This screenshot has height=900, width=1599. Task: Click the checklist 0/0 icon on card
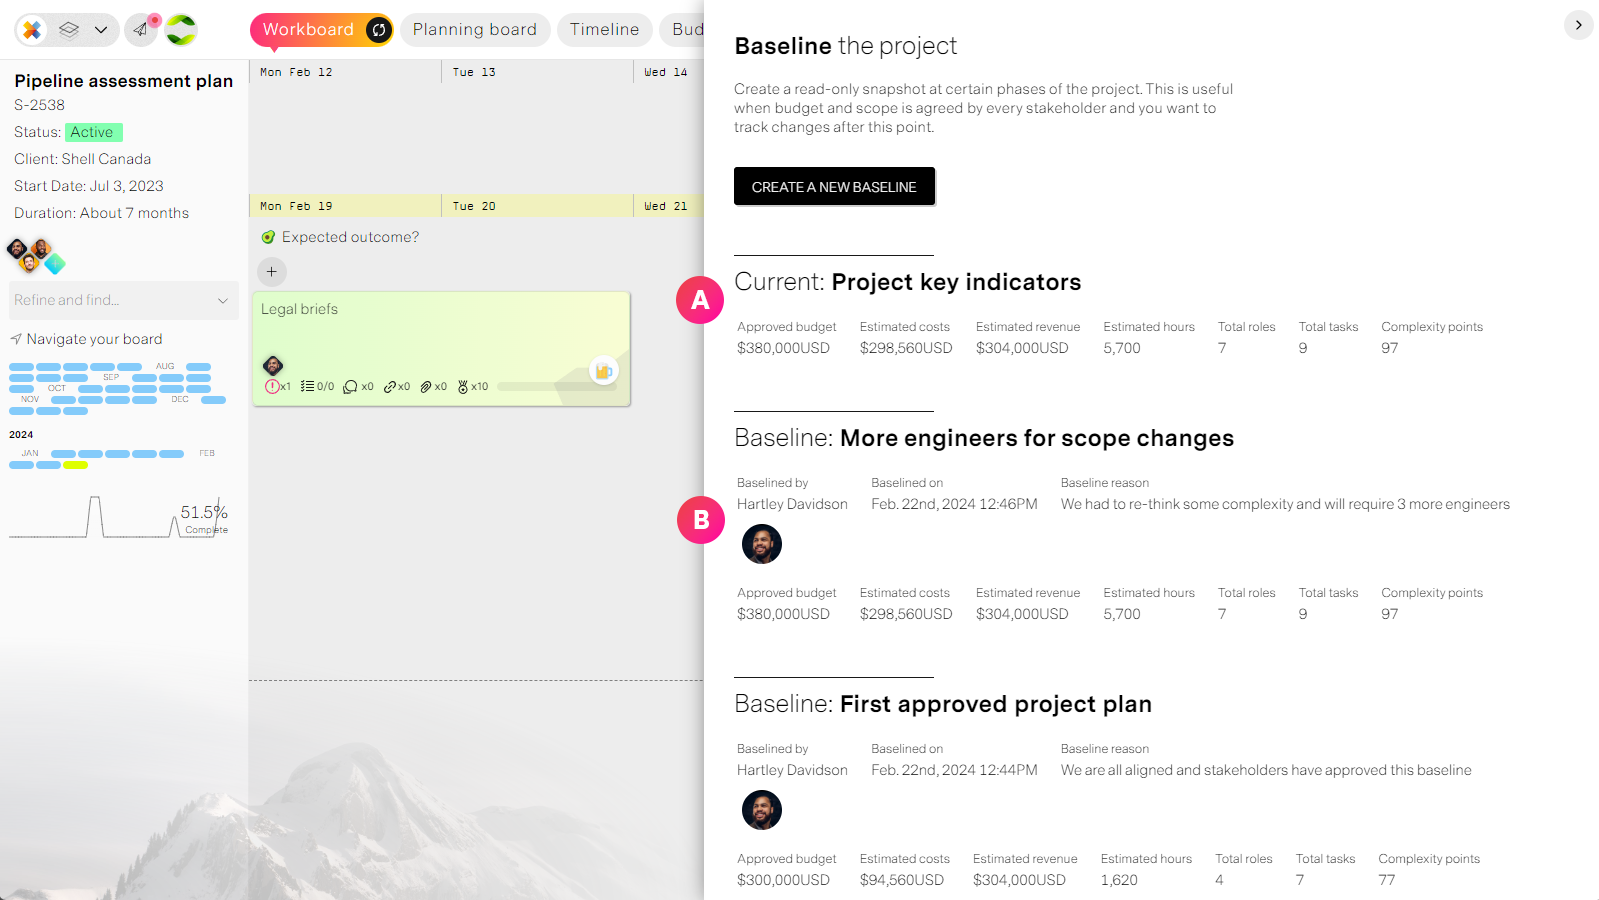pos(307,386)
